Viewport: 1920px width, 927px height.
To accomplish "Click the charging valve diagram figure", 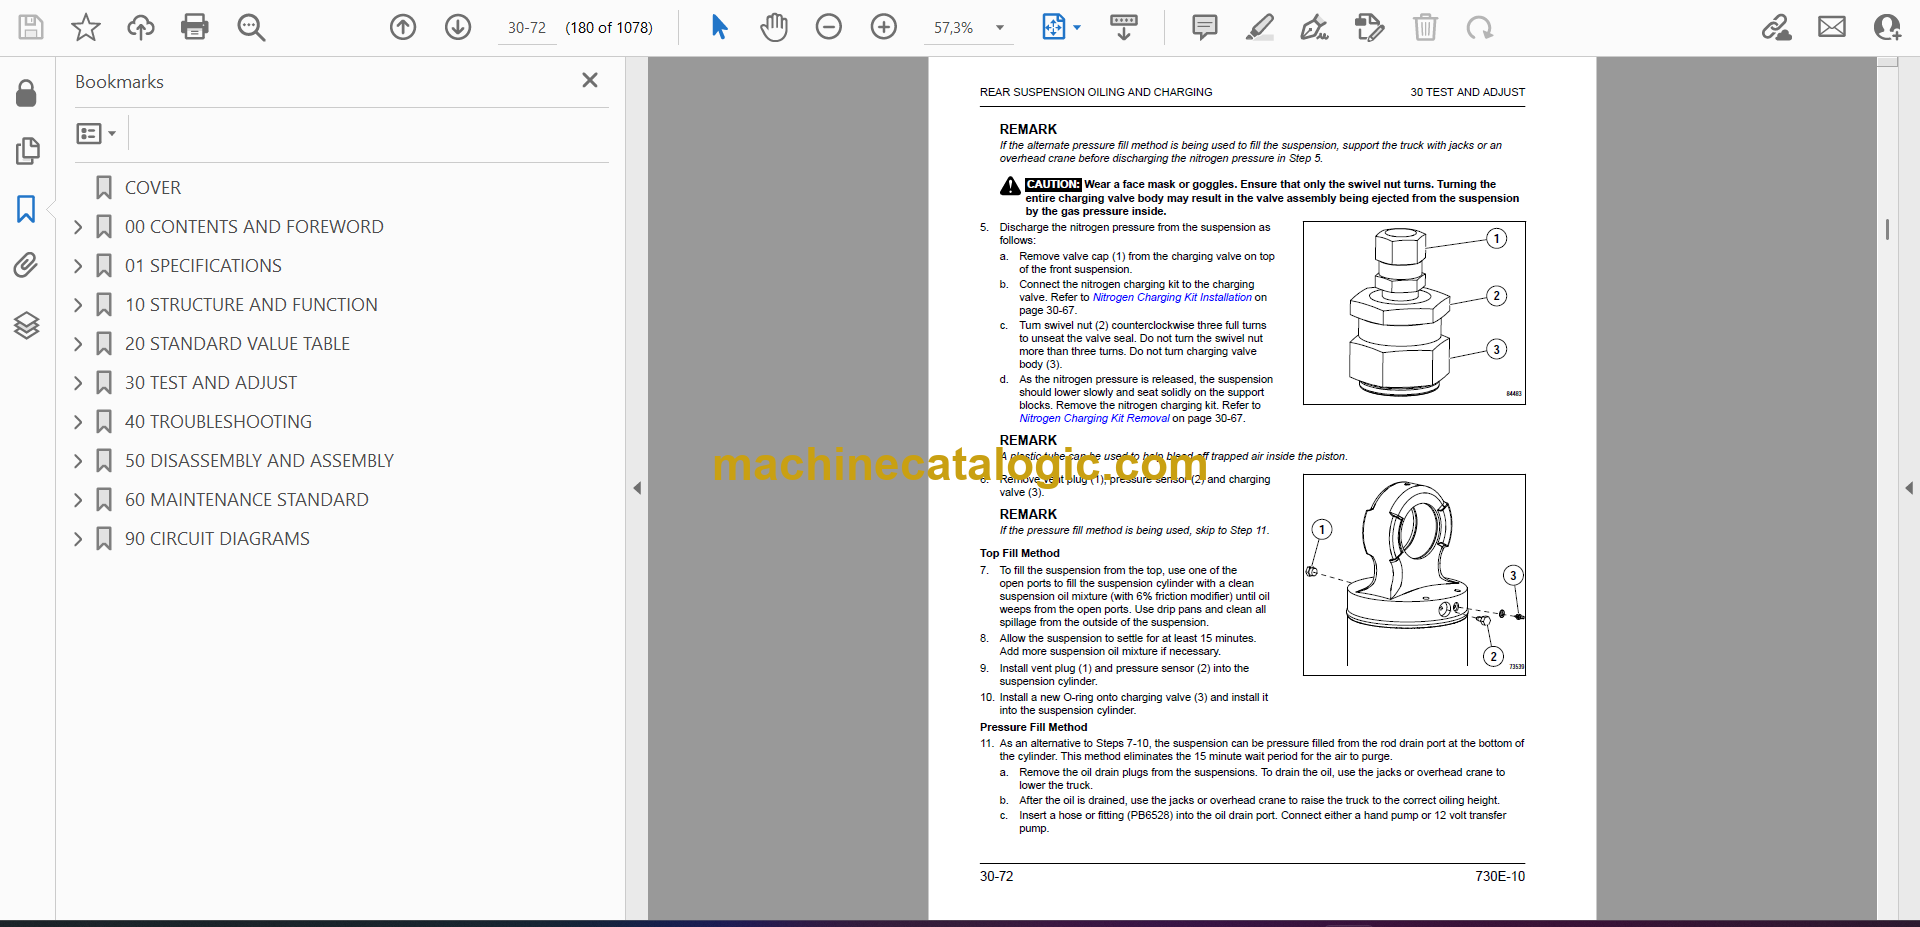I will click(1414, 313).
